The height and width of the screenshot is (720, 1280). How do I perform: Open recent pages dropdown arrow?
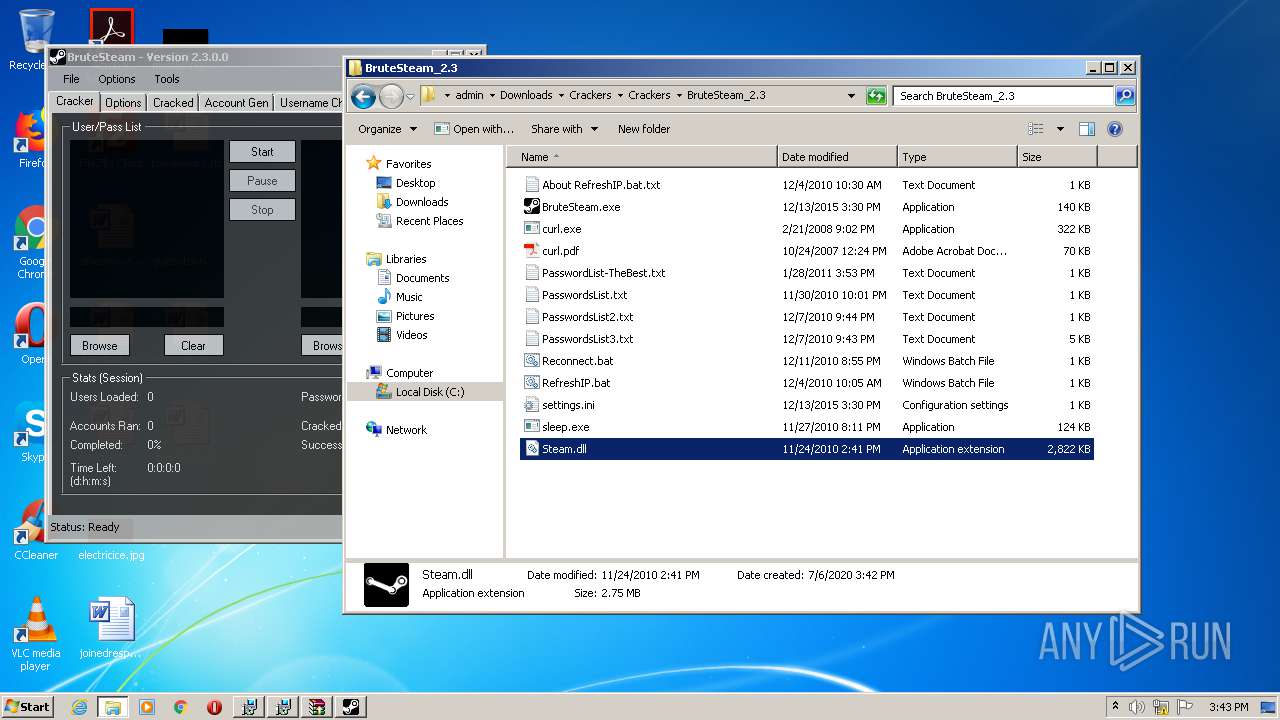[x=410, y=97]
